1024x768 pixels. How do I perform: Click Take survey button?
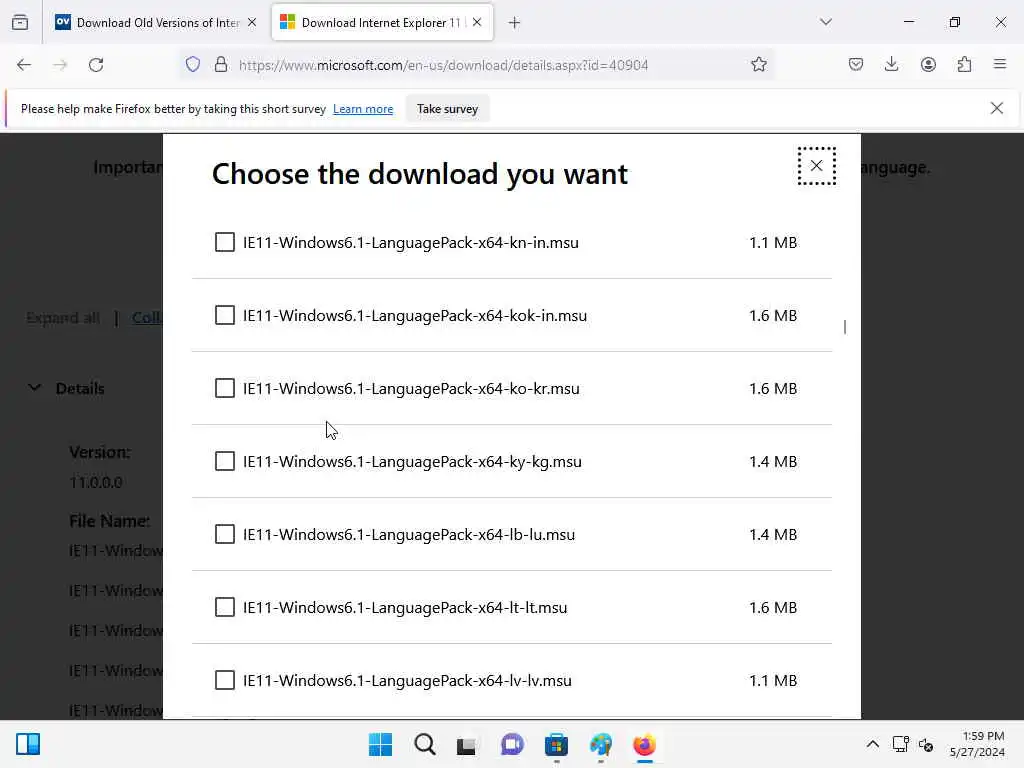tap(447, 109)
